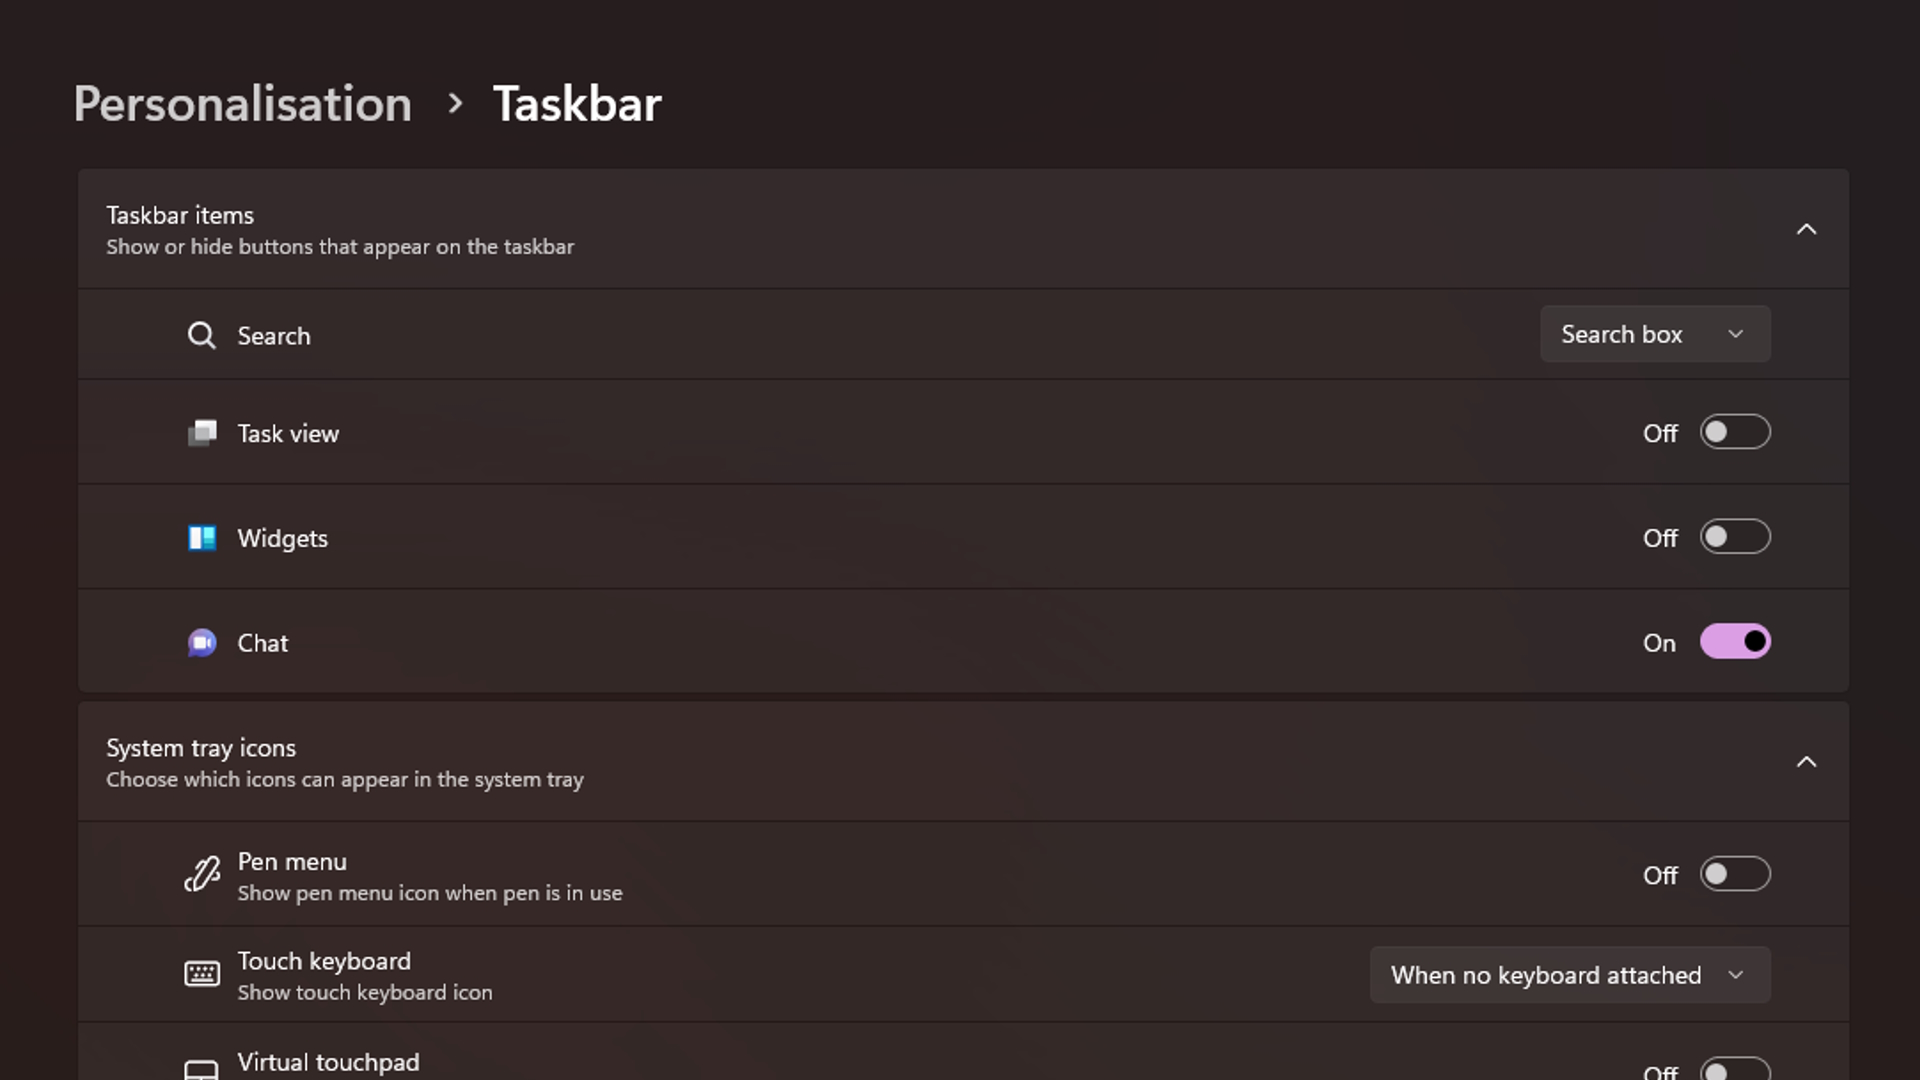Viewport: 1920px width, 1080px height.
Task: Select the Taskbar settings tab
Action: [x=576, y=102]
